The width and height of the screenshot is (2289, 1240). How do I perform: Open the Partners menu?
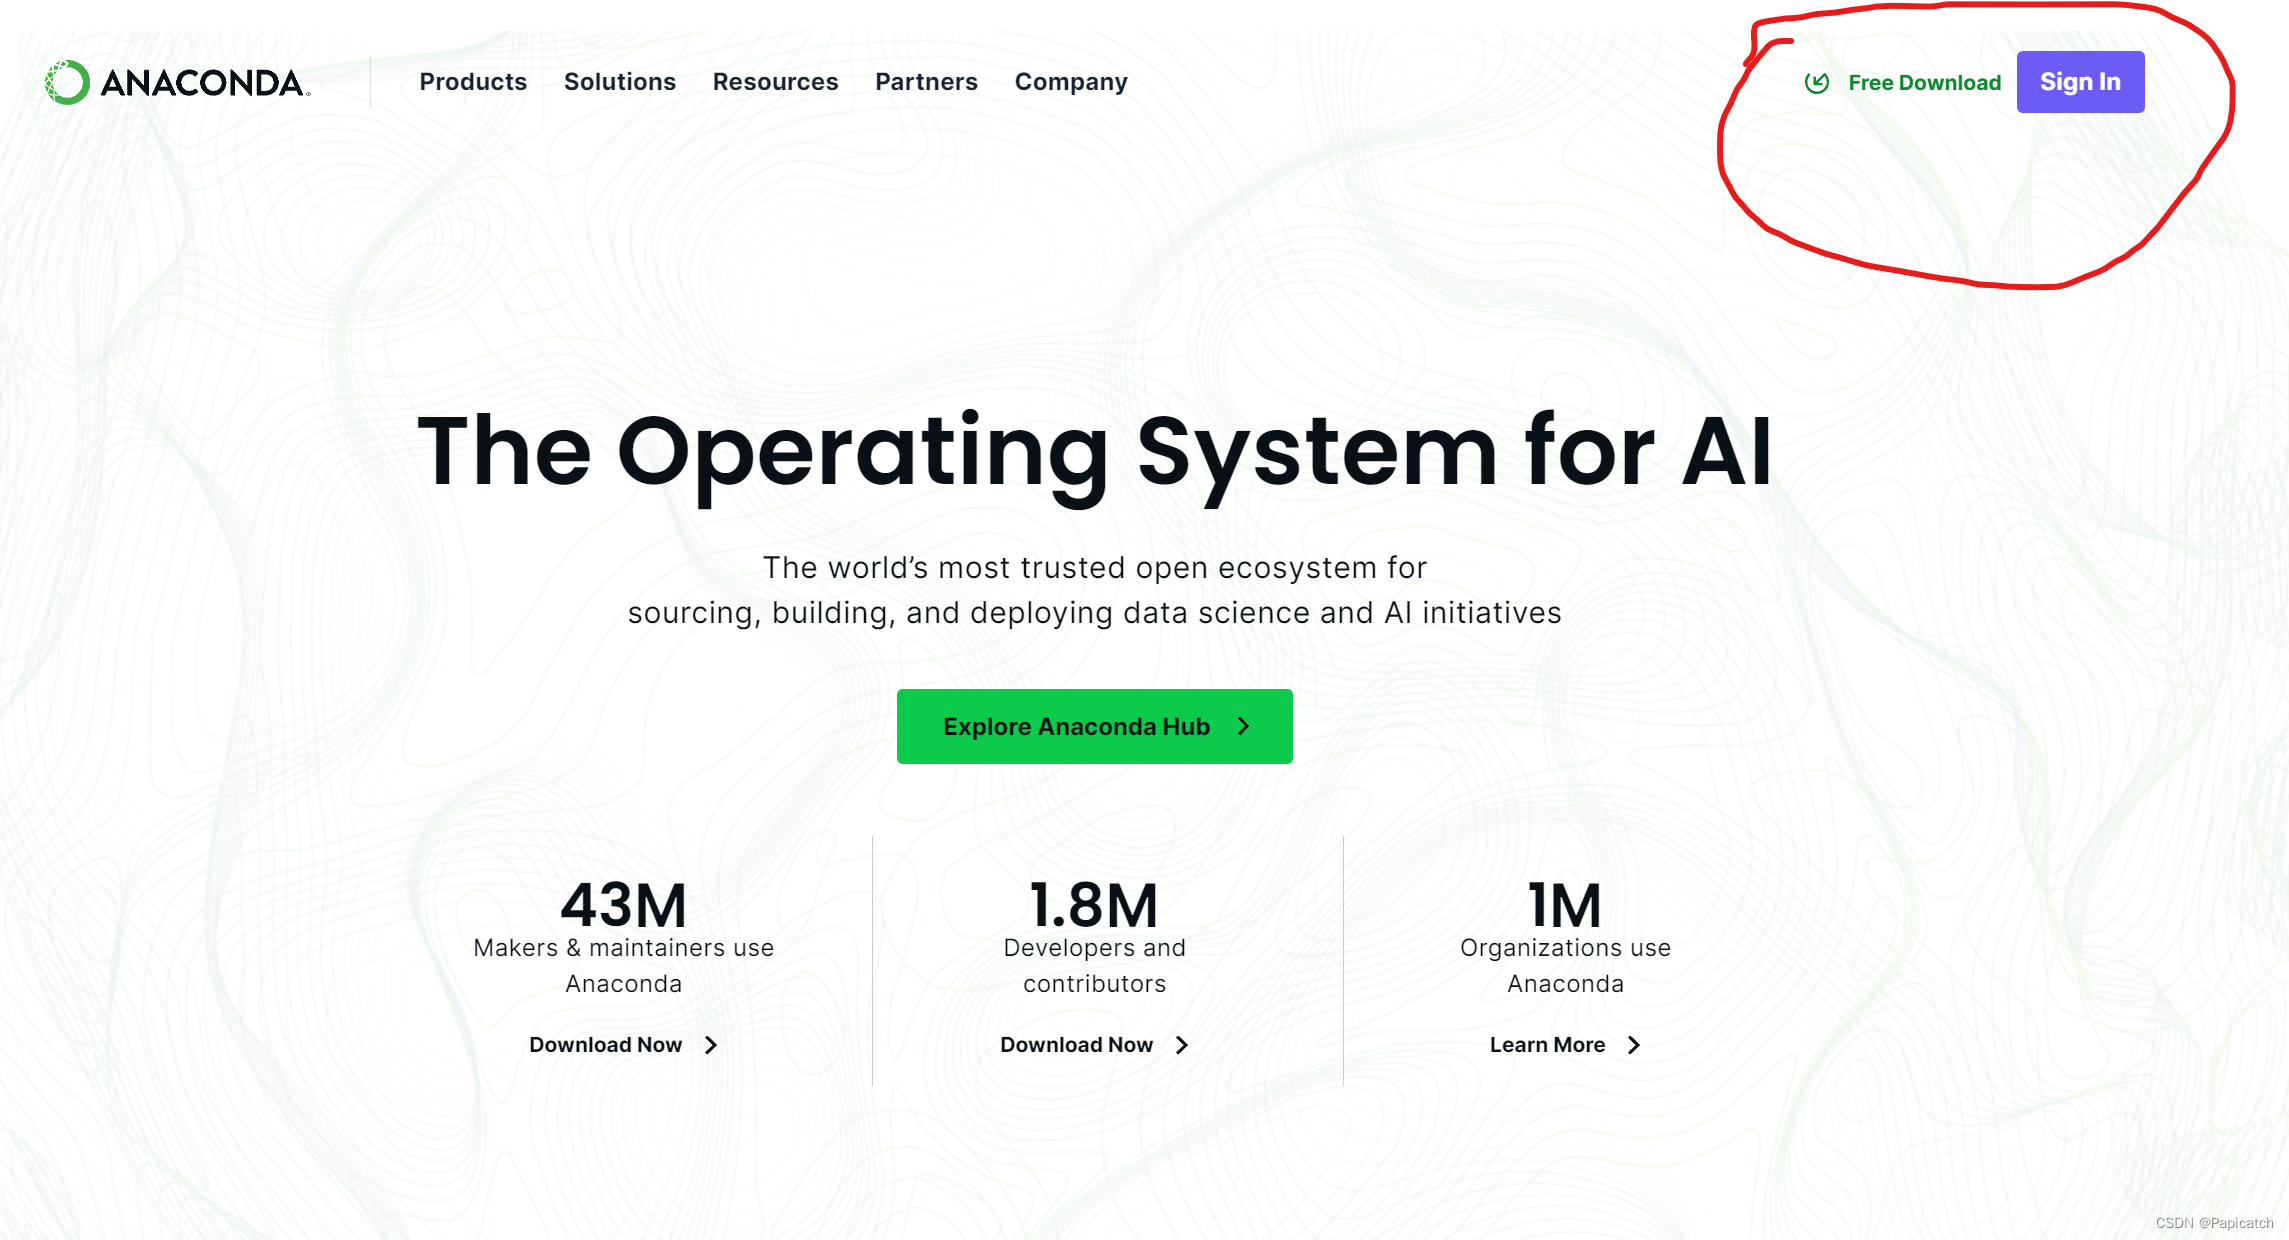coord(926,82)
